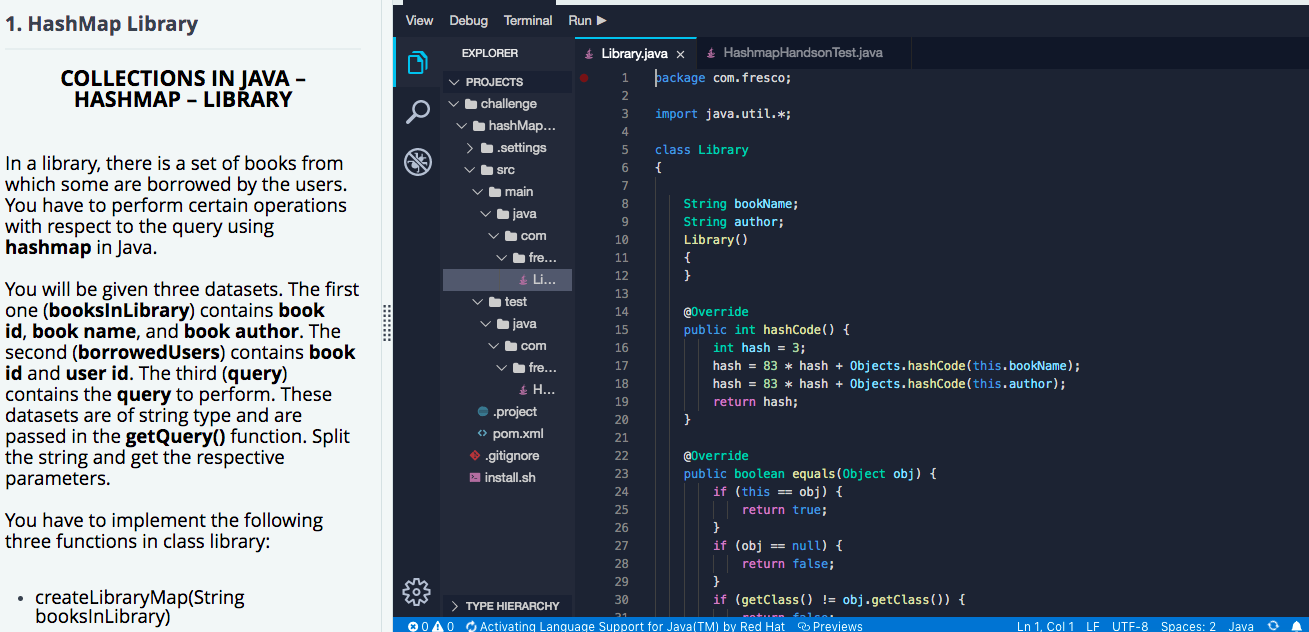Viewport: 1309px width, 632px height.
Task: Click 'public int hashCode()' in editor
Action: pos(766,329)
